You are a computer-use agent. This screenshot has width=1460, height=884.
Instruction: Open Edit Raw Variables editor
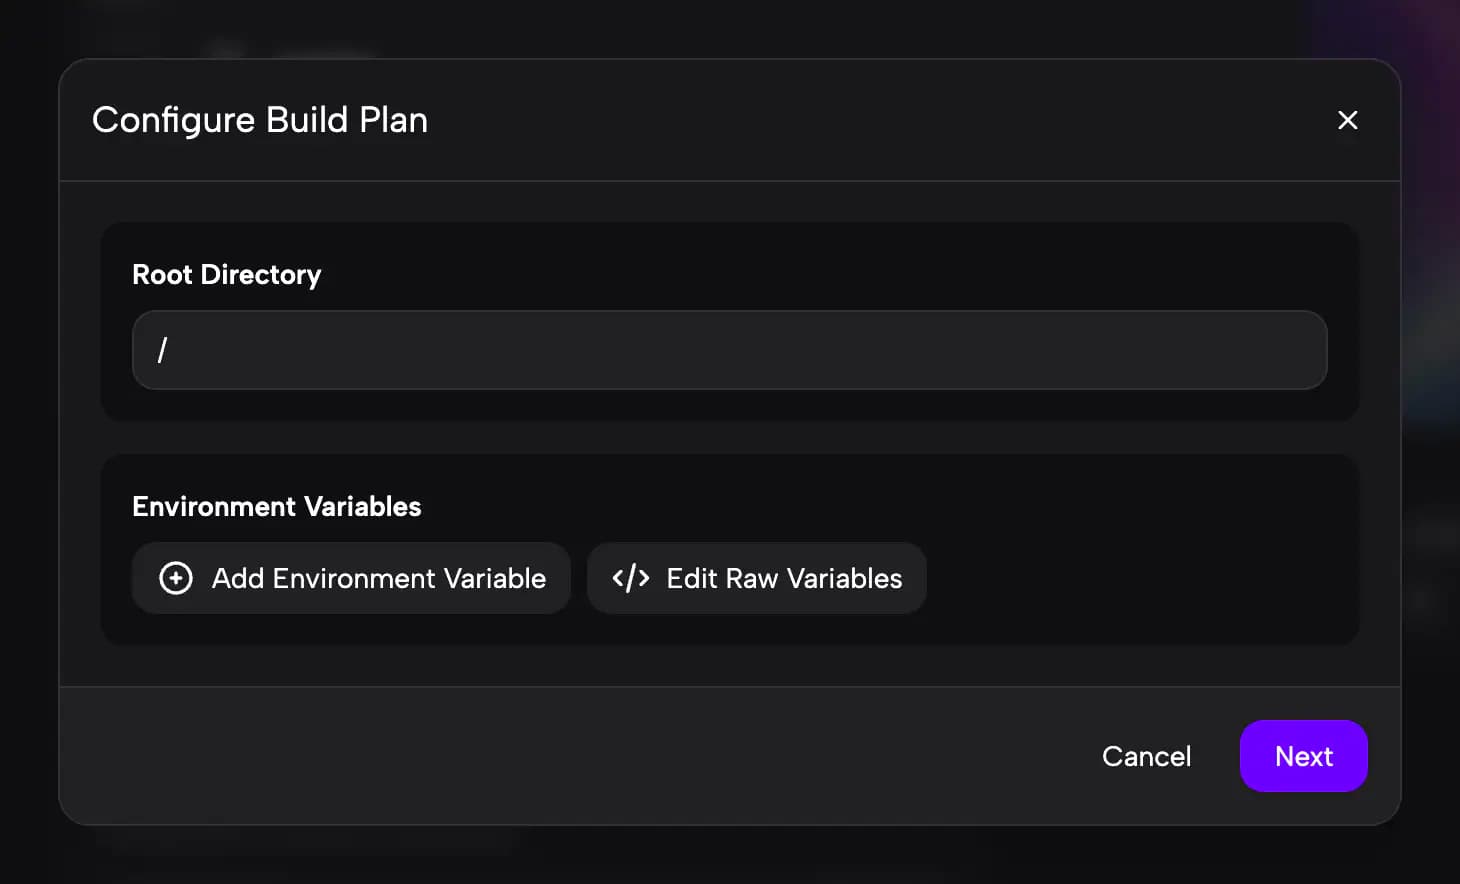pos(757,578)
